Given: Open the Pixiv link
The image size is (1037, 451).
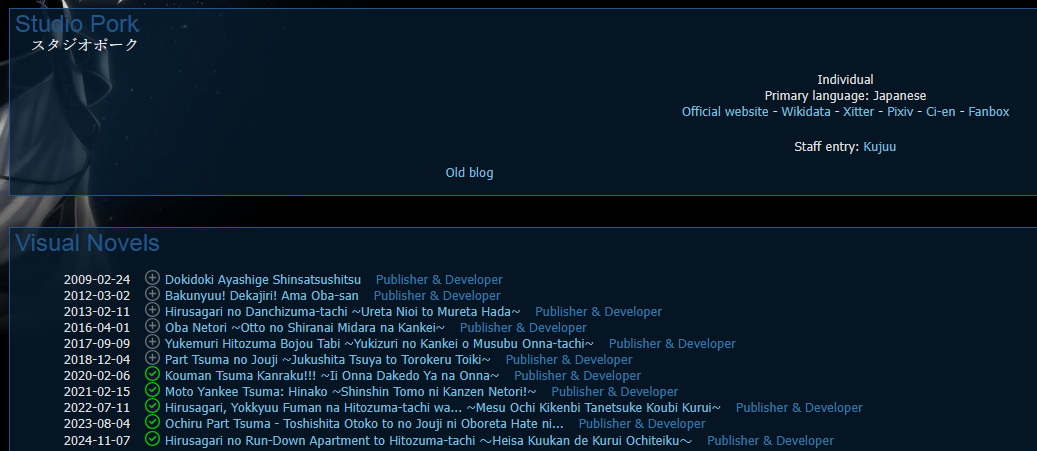Looking at the screenshot, I should pos(900,112).
